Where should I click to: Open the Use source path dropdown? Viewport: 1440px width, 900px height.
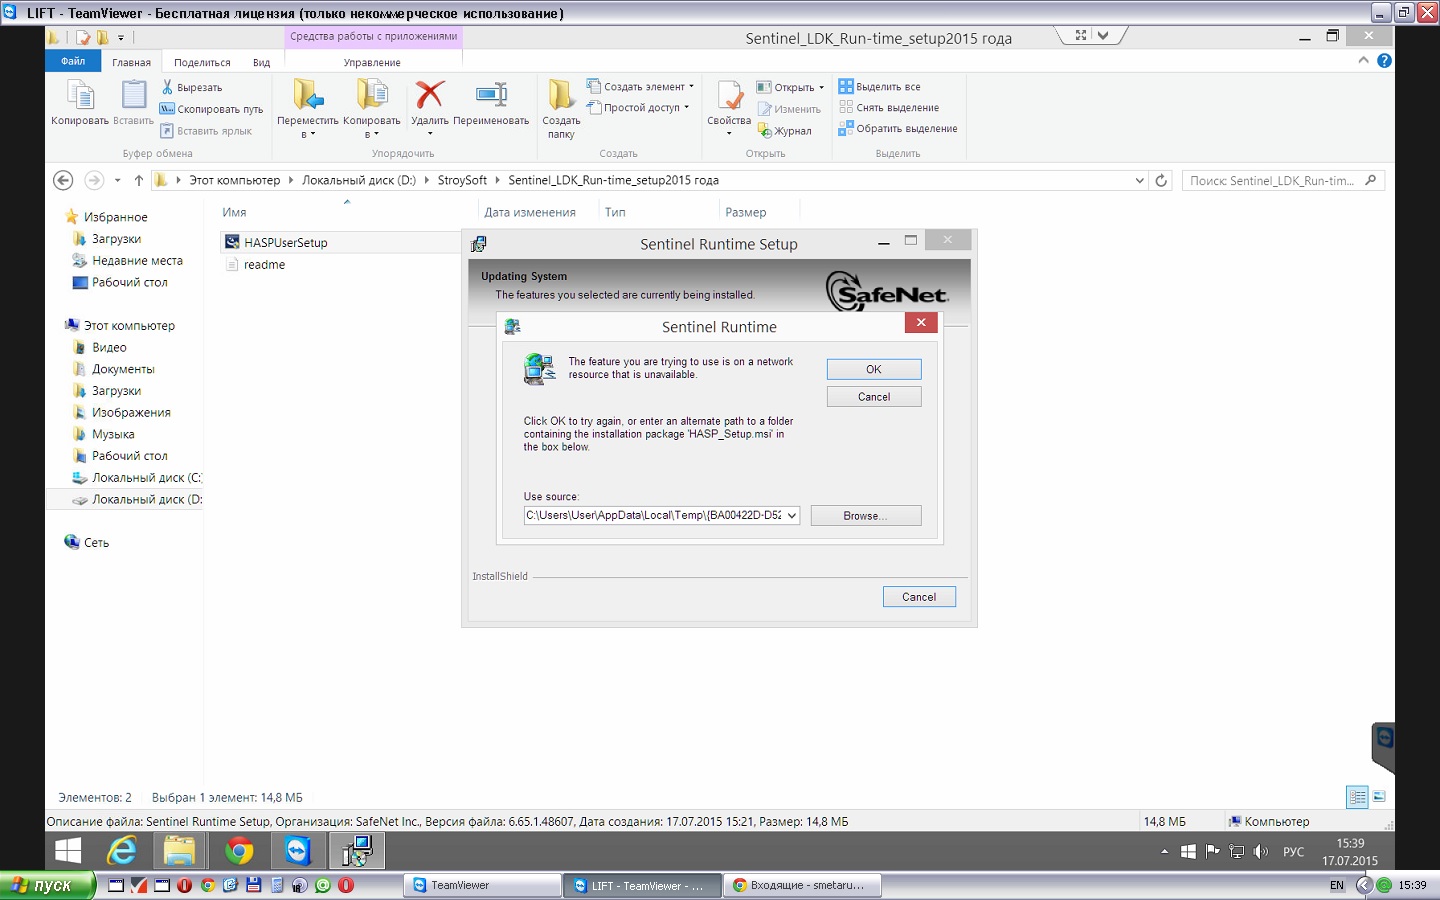791,516
